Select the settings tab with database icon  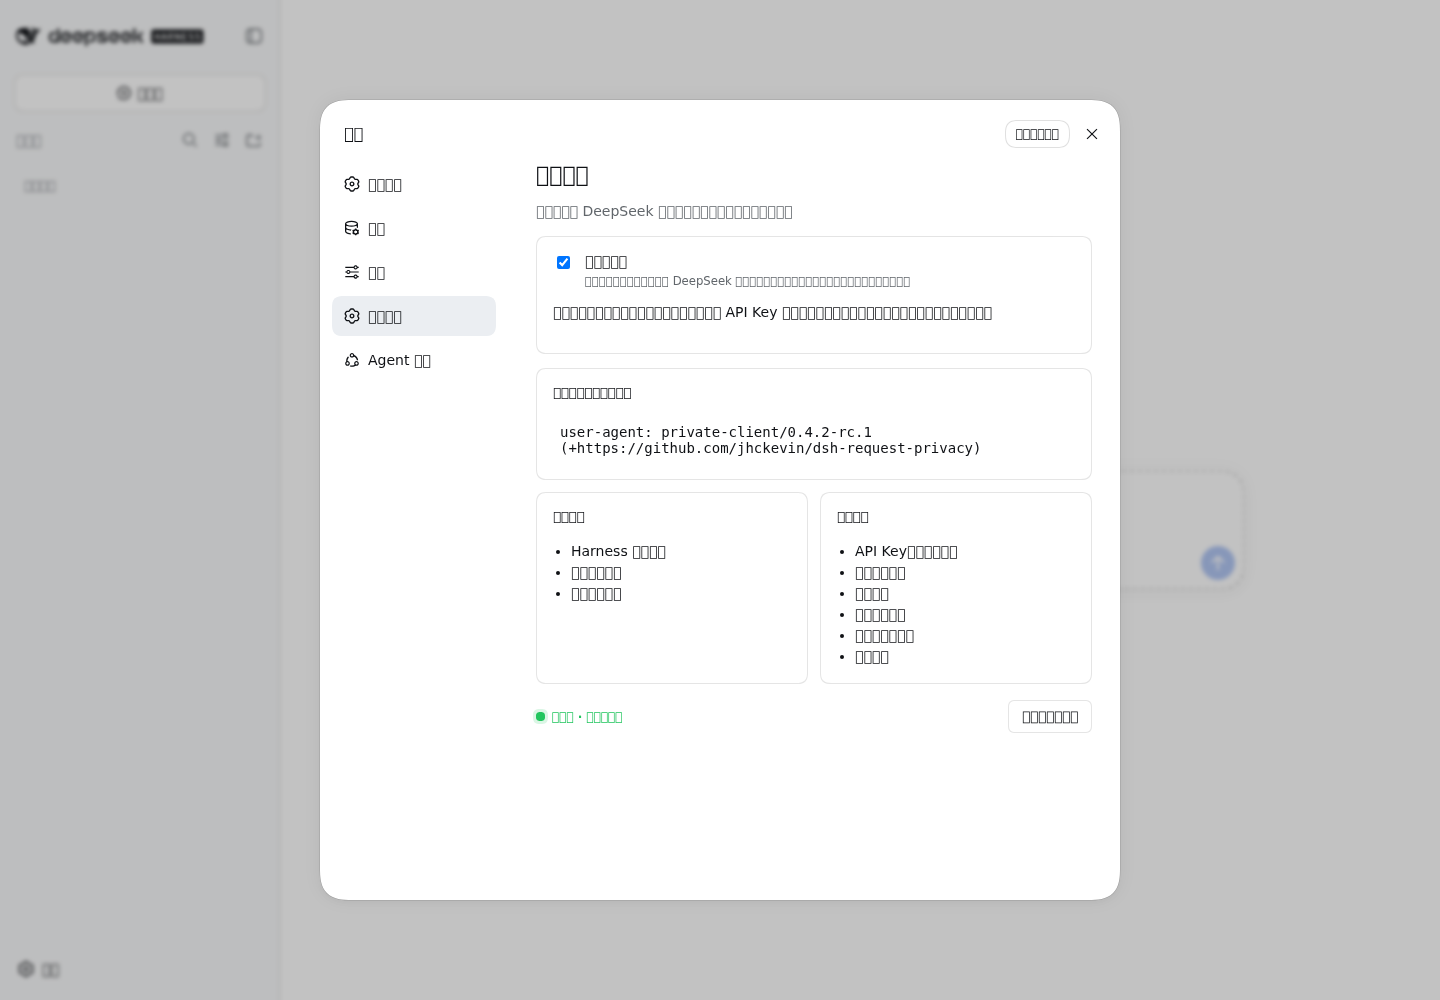tap(413, 228)
